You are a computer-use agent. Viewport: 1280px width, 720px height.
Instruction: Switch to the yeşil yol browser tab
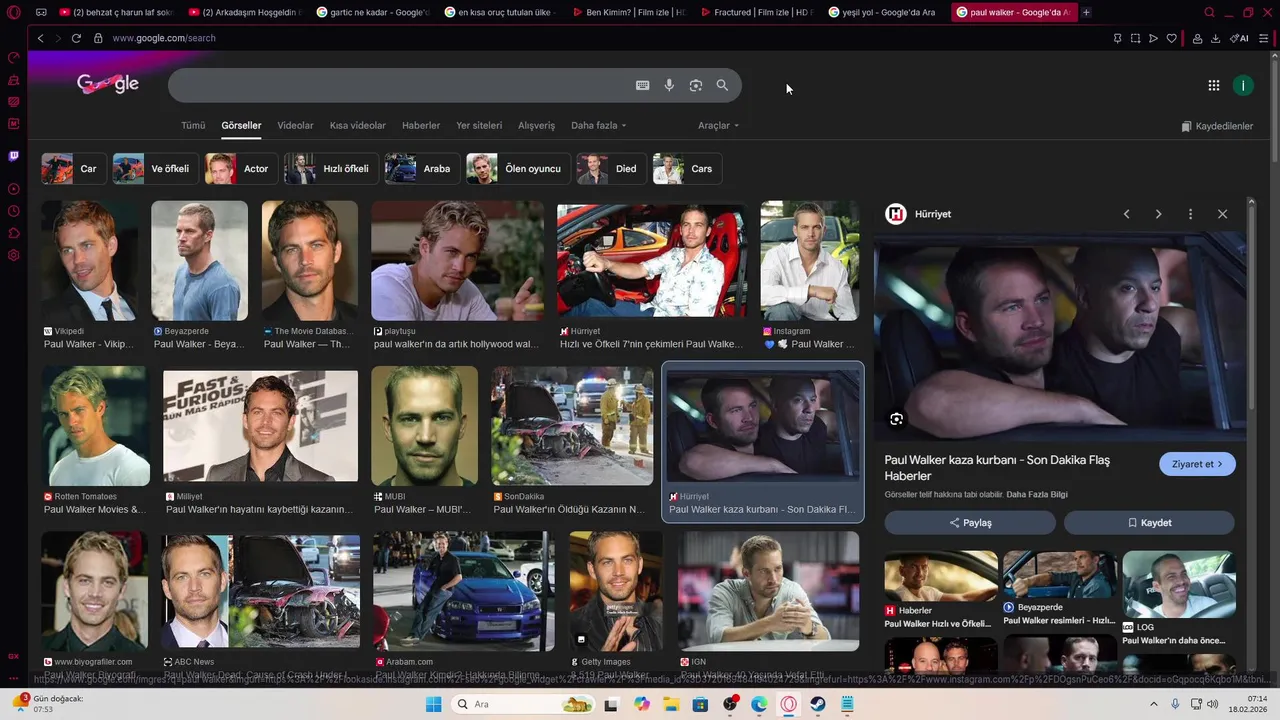tap(883, 12)
